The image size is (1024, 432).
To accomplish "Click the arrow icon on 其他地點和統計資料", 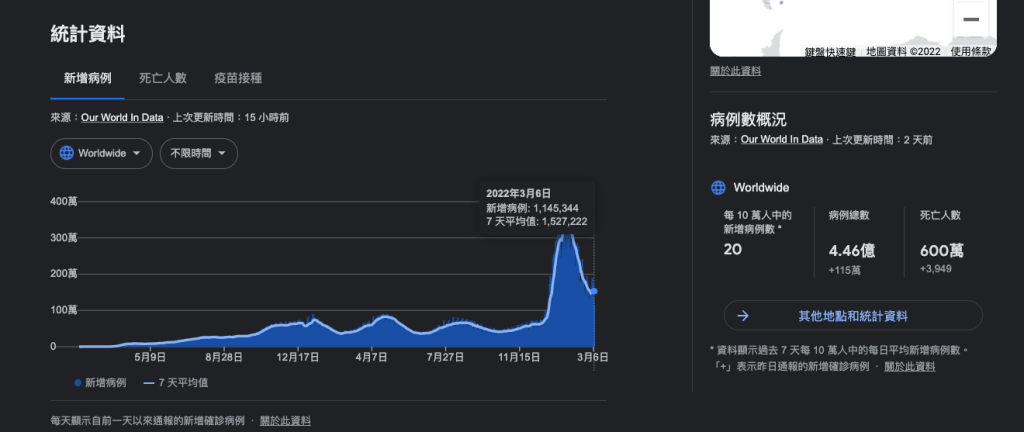I will pyautogui.click(x=743, y=315).
